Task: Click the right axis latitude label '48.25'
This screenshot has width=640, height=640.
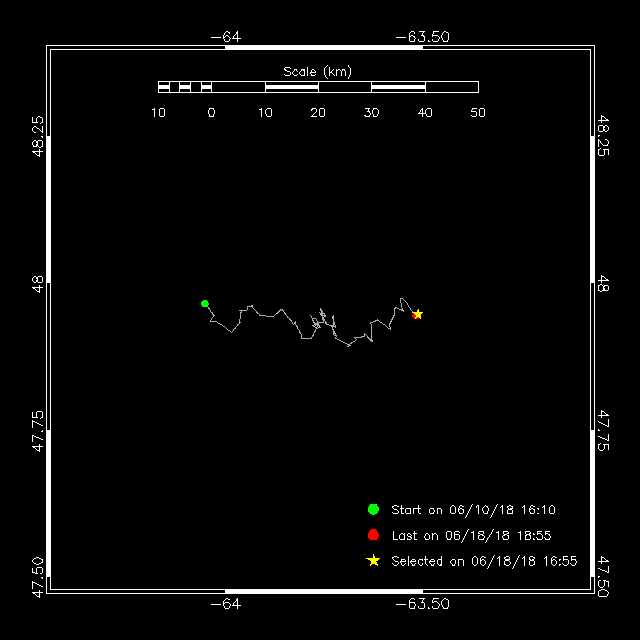Action: coord(603,136)
